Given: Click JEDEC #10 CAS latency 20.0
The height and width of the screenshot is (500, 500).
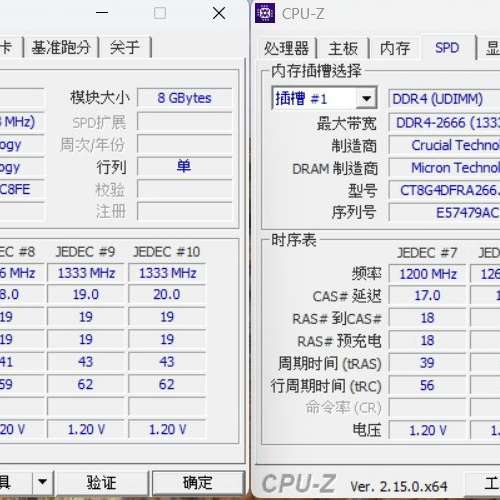Looking at the screenshot, I should click(167, 295).
